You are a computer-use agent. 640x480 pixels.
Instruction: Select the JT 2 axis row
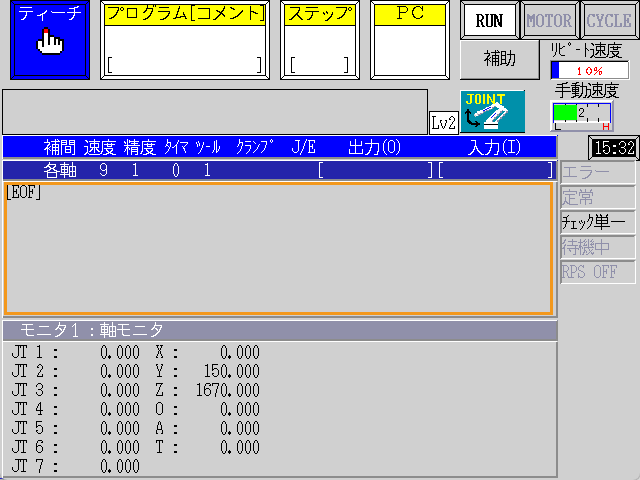pyautogui.click(x=76, y=371)
